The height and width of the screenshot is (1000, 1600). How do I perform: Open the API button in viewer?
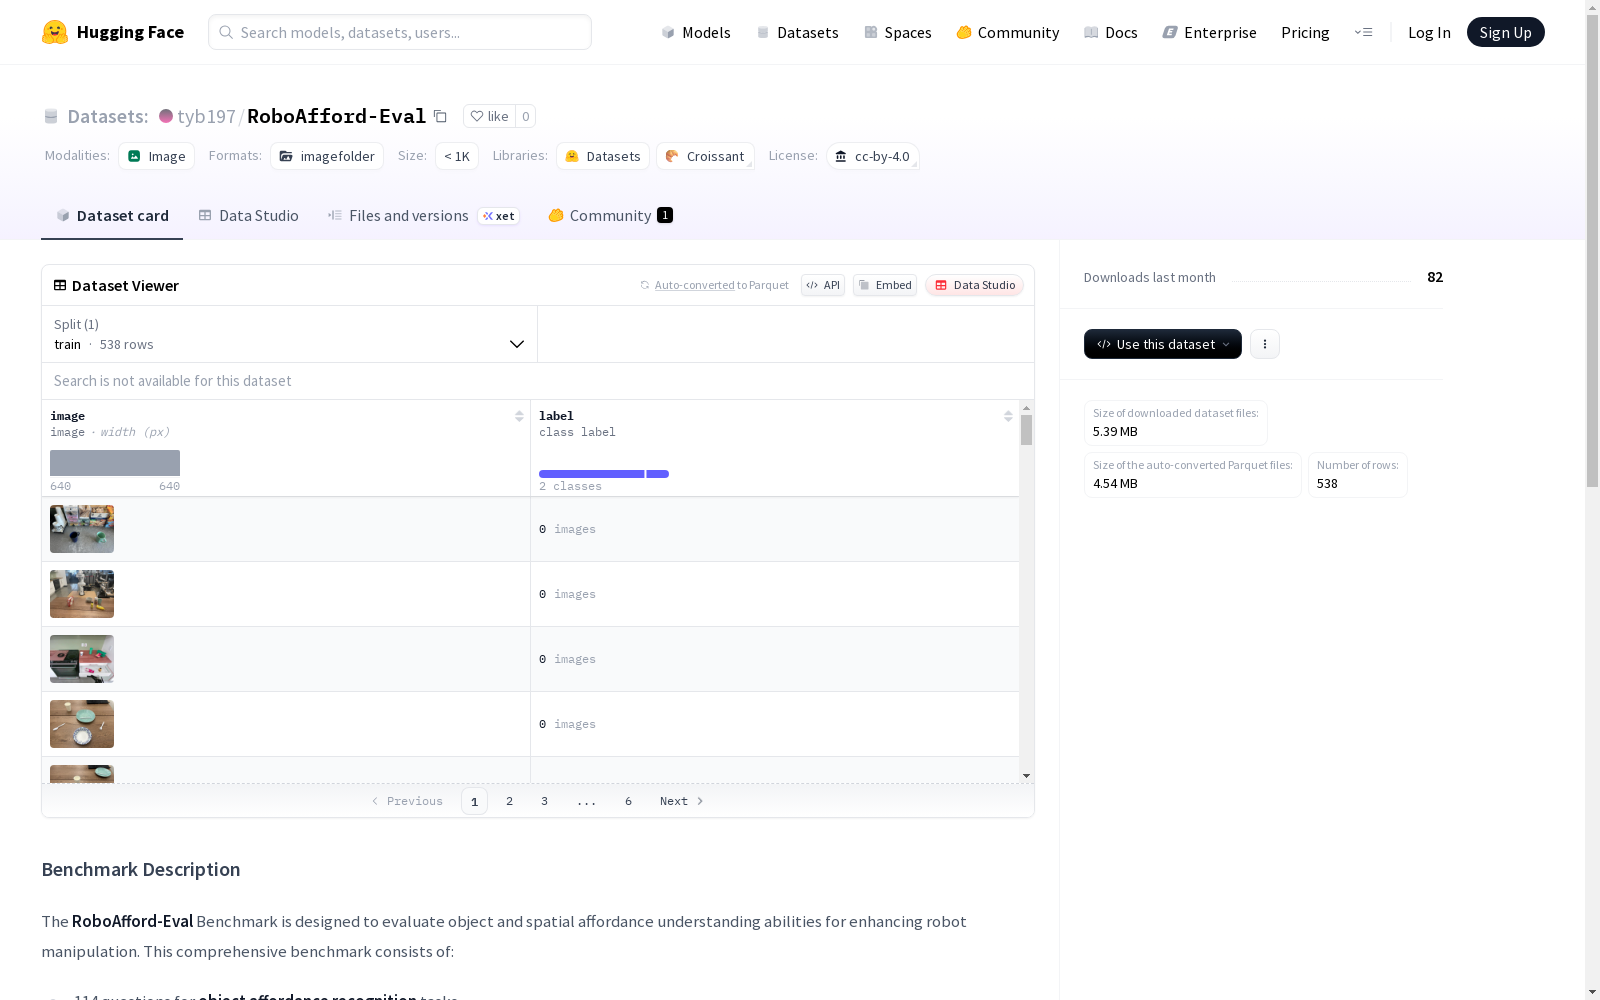(823, 285)
